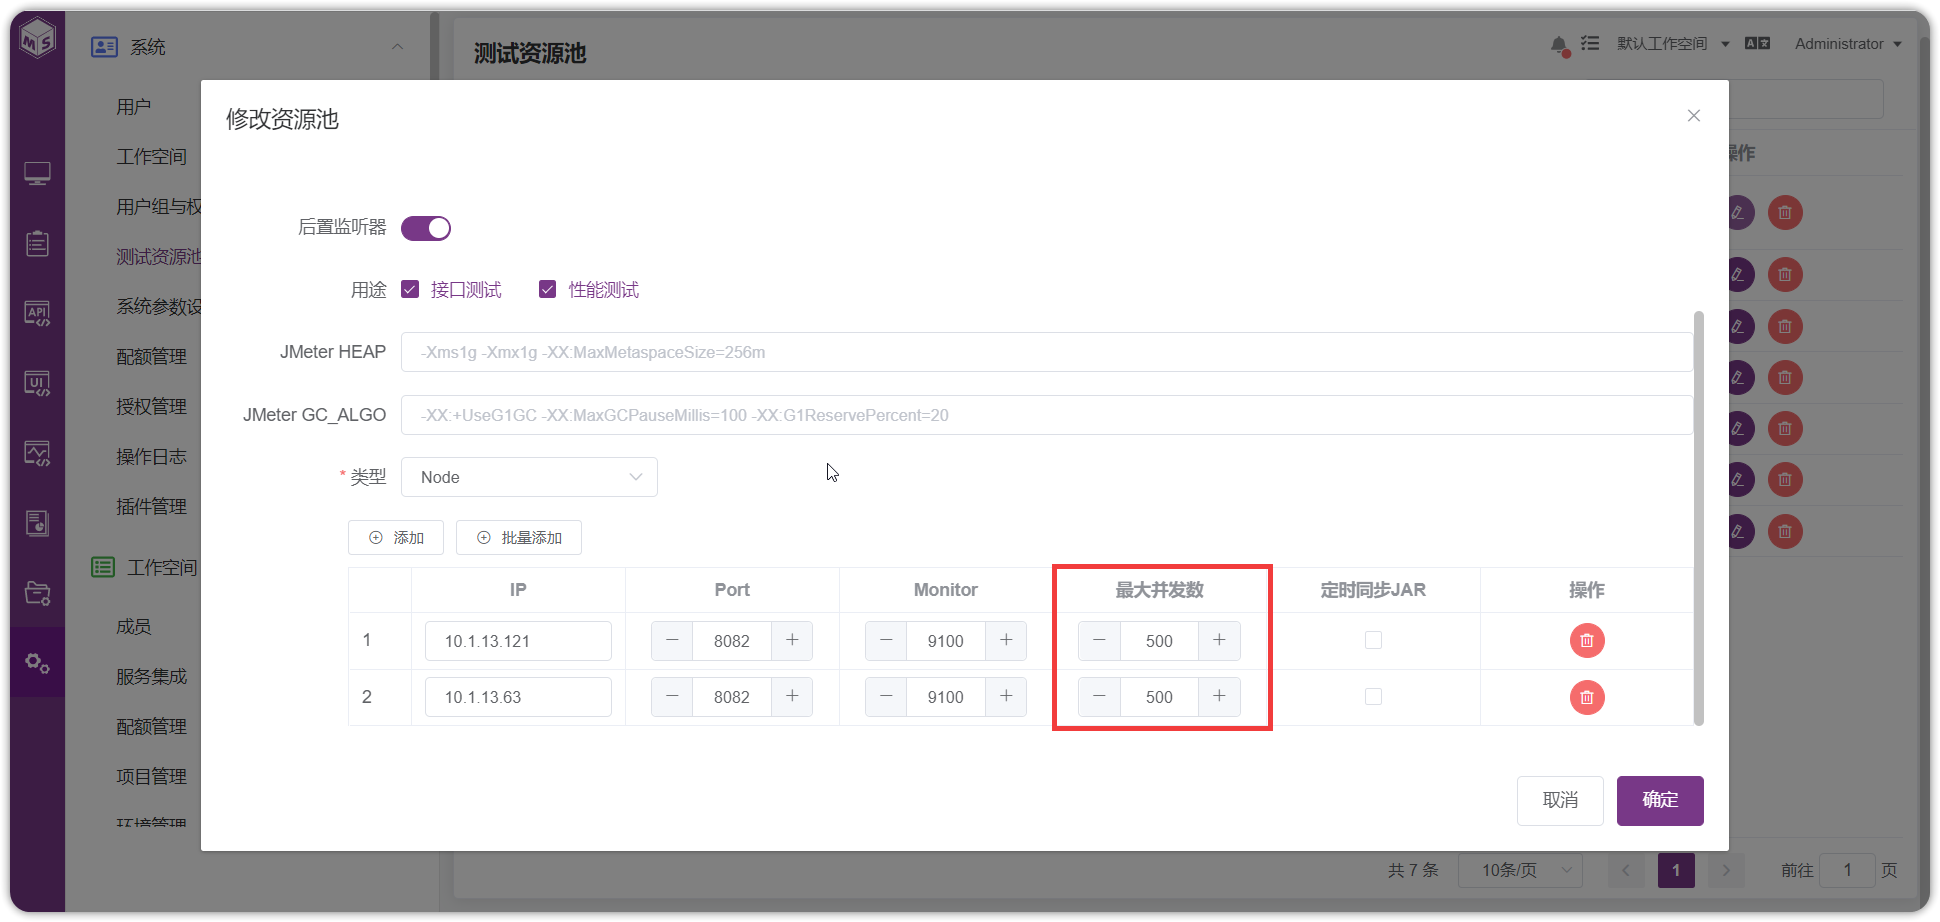Screen dimensions: 1940x922
Task: Click the 添加 button
Action: click(x=396, y=538)
